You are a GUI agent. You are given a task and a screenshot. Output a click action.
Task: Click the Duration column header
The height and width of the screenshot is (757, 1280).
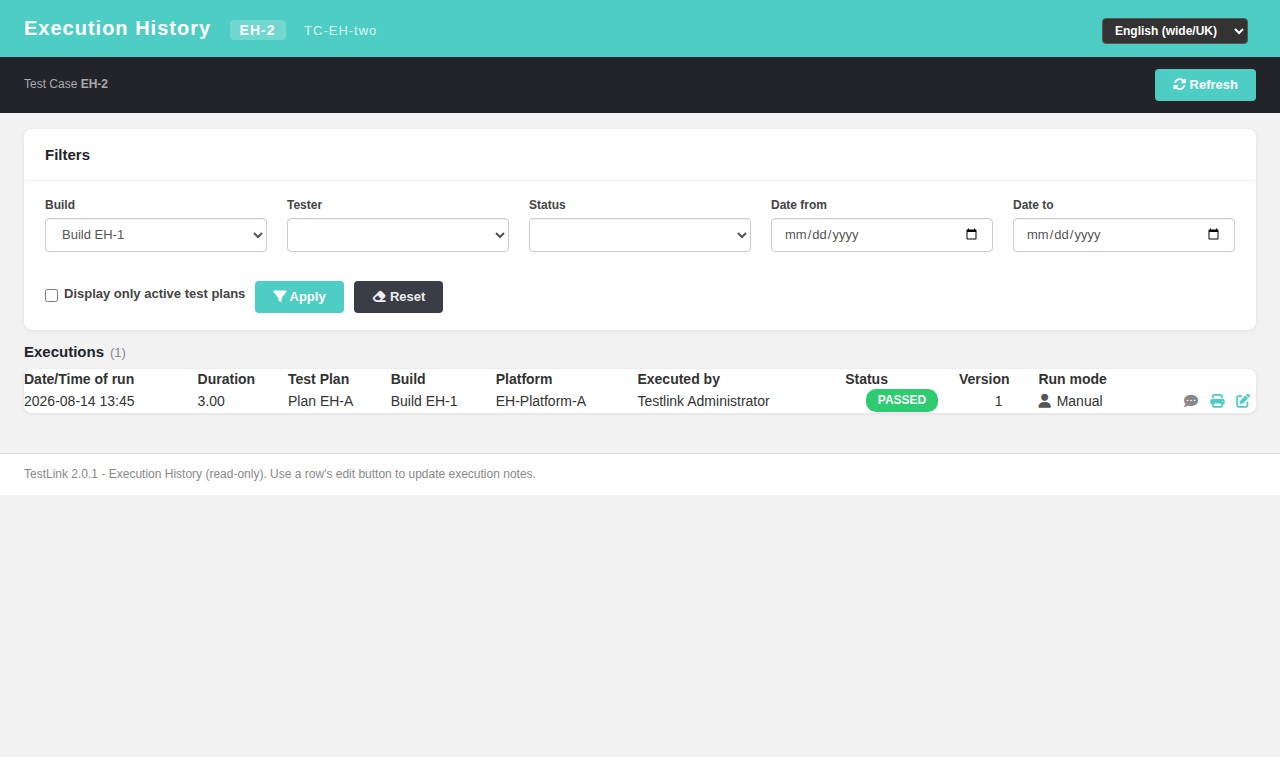[x=226, y=379]
